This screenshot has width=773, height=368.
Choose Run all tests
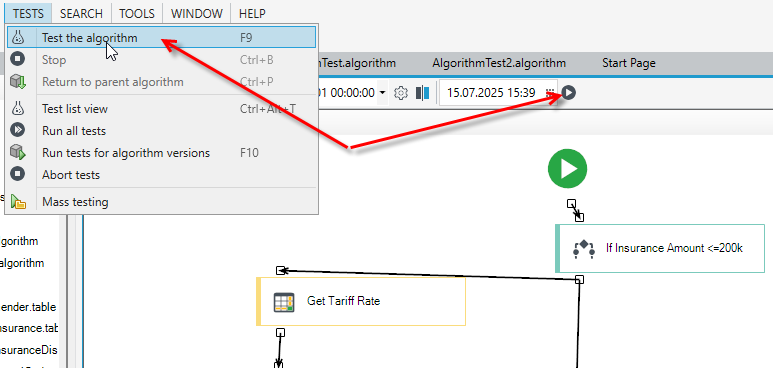click(161, 131)
